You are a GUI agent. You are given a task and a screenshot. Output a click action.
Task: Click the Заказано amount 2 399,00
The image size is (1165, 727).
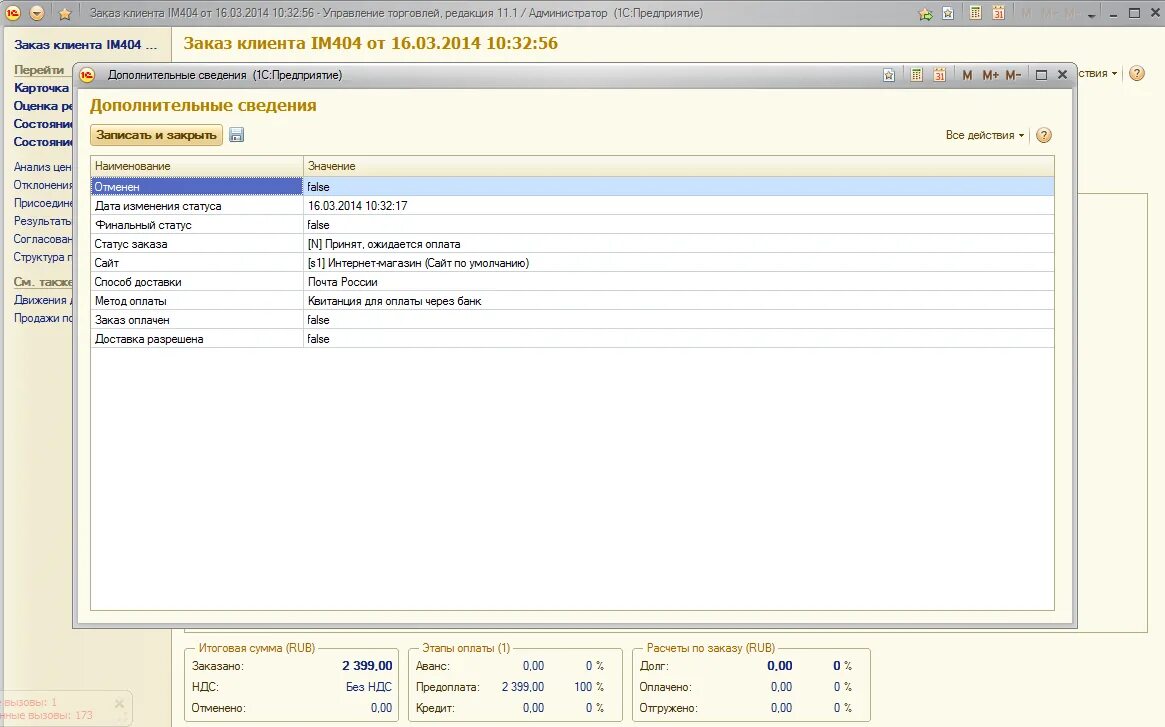(367, 666)
